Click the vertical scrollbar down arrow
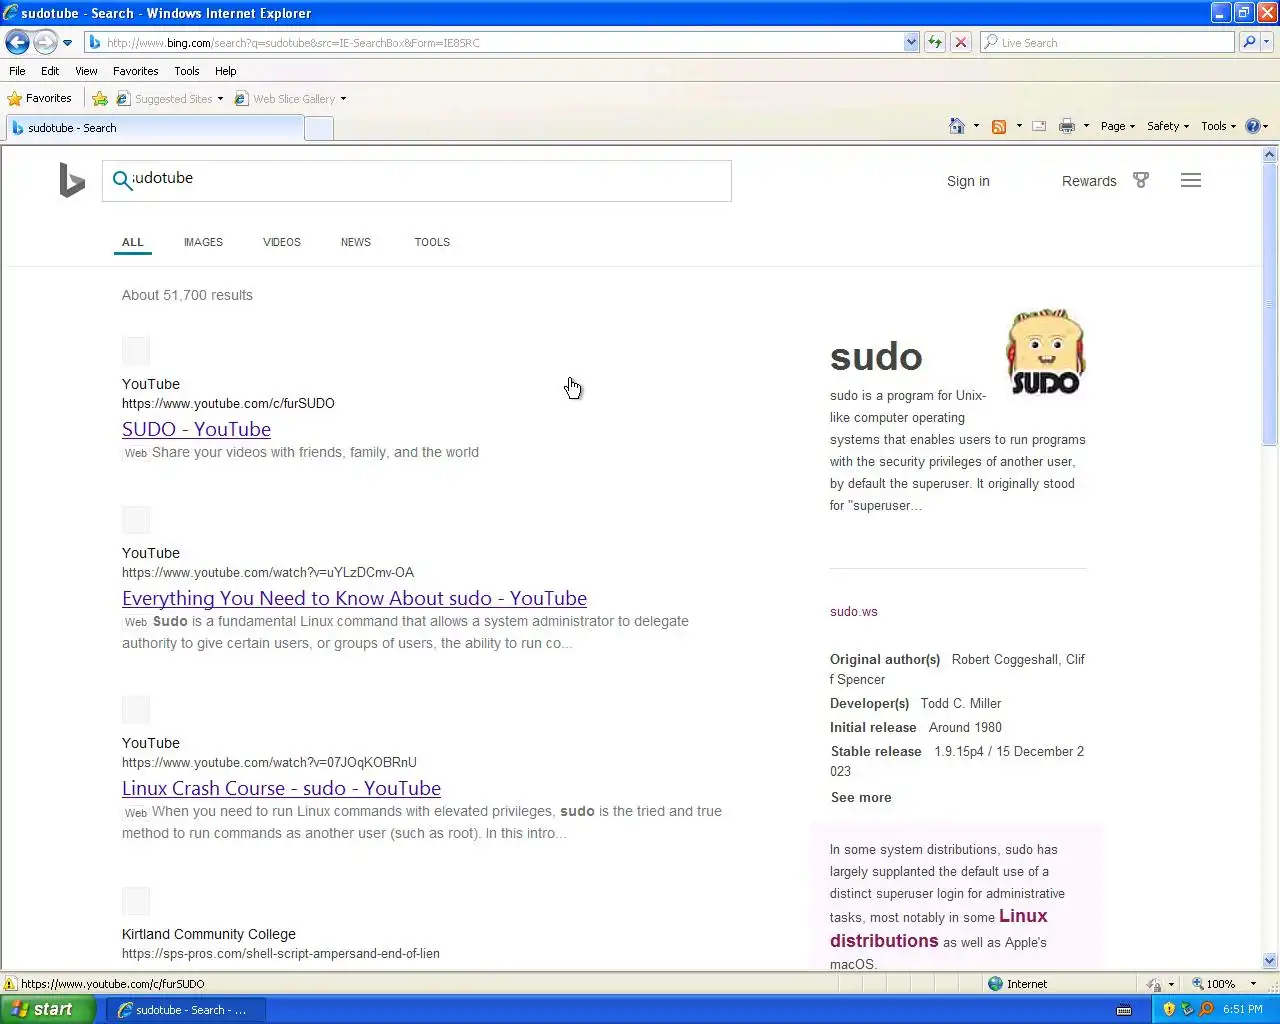This screenshot has height=1024, width=1280. (1270, 961)
